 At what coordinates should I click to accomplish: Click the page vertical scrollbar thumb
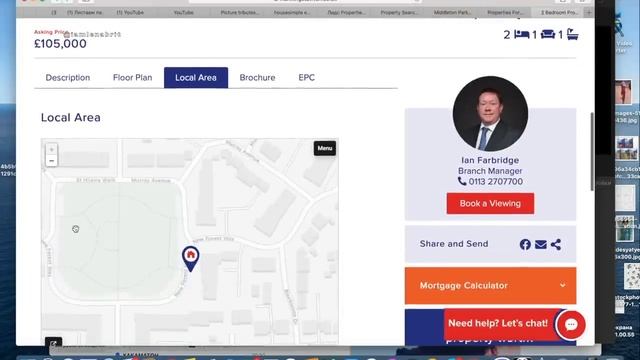[x=592, y=151]
